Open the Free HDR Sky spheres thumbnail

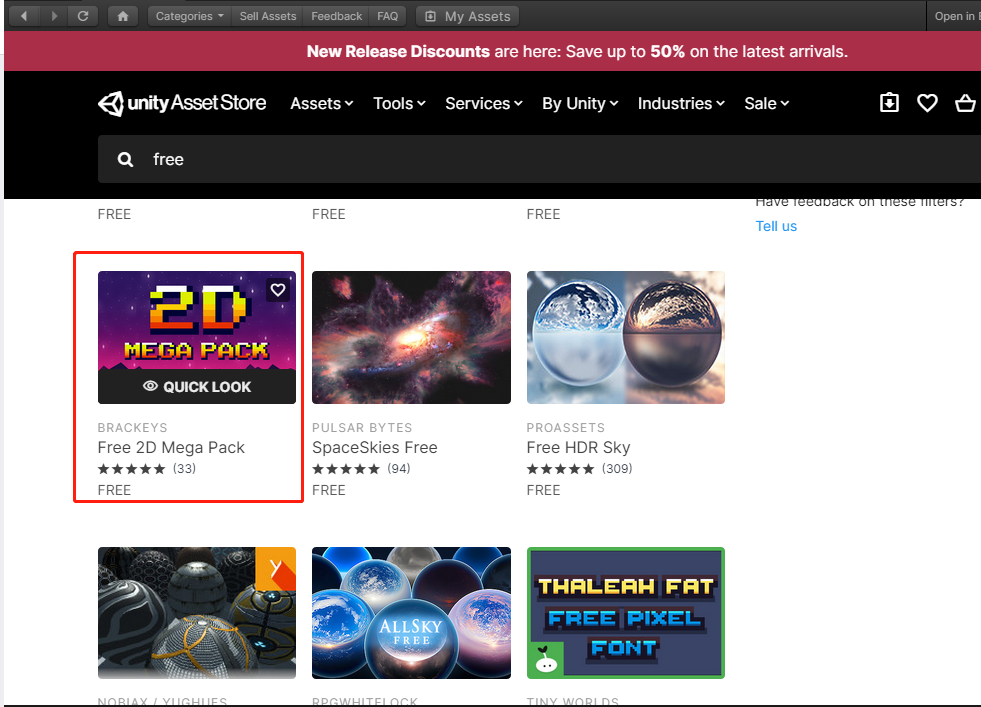[626, 337]
